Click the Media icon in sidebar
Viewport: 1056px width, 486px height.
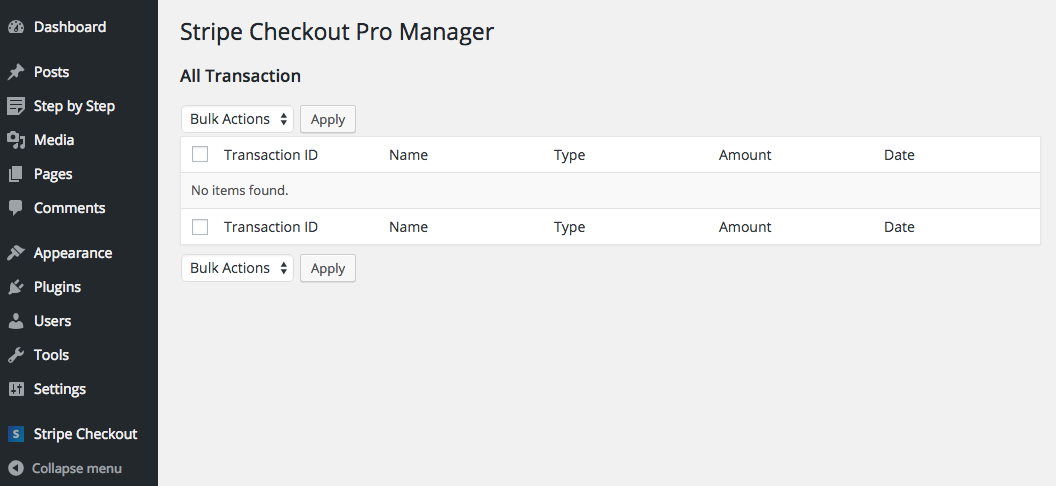click(16, 140)
